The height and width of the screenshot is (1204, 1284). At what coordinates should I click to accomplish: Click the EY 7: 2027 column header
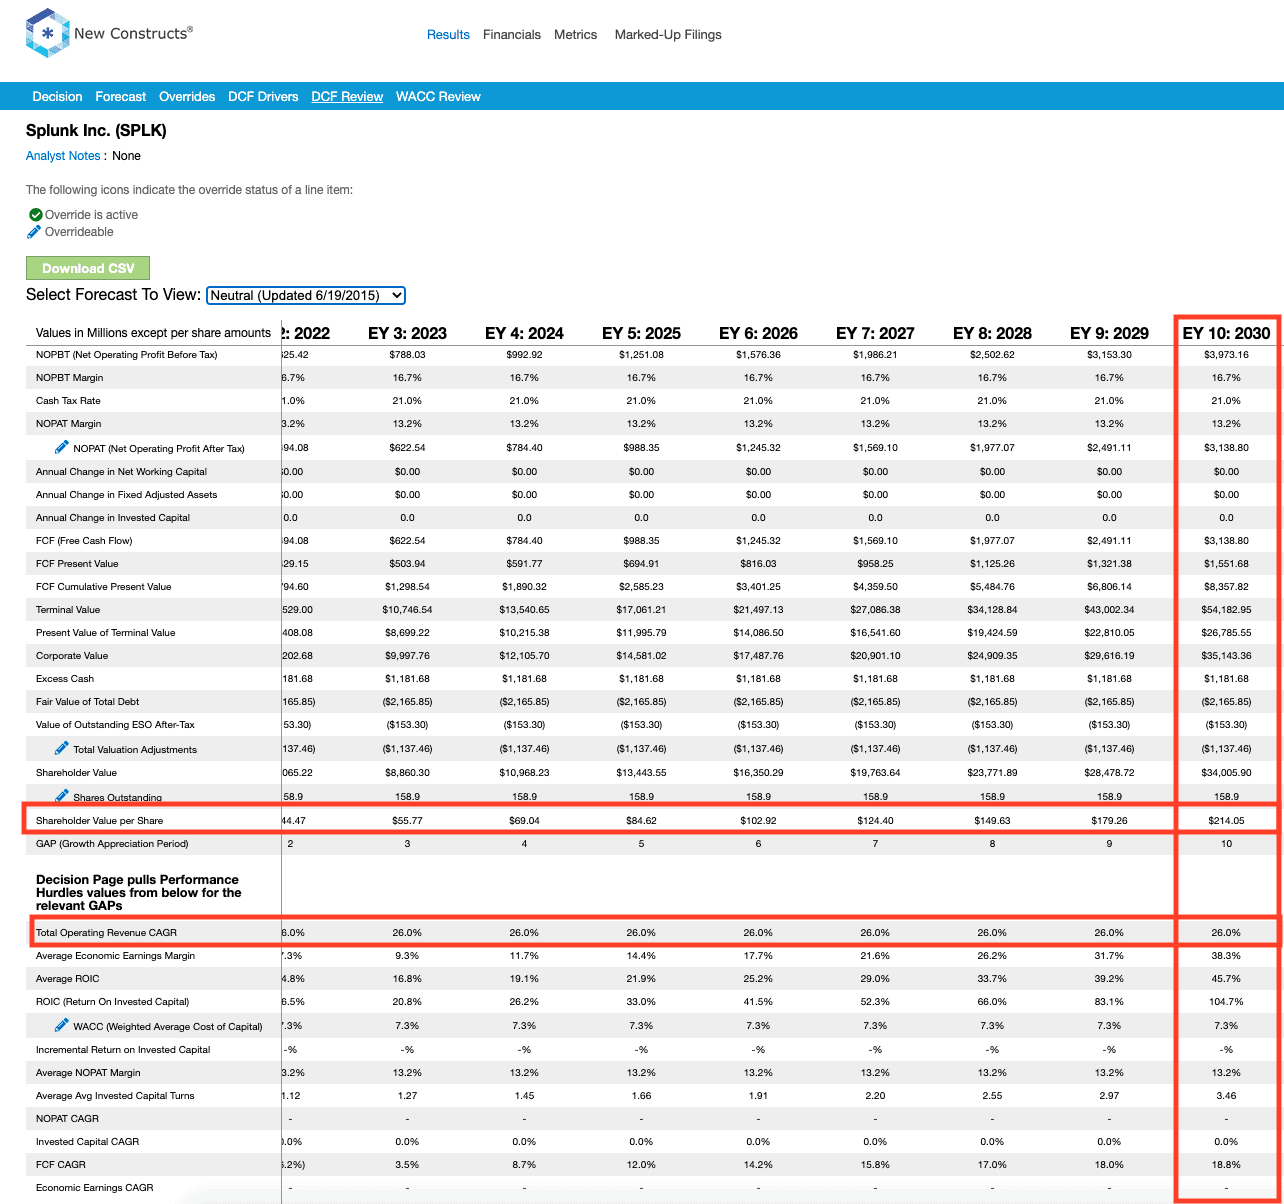coord(875,333)
